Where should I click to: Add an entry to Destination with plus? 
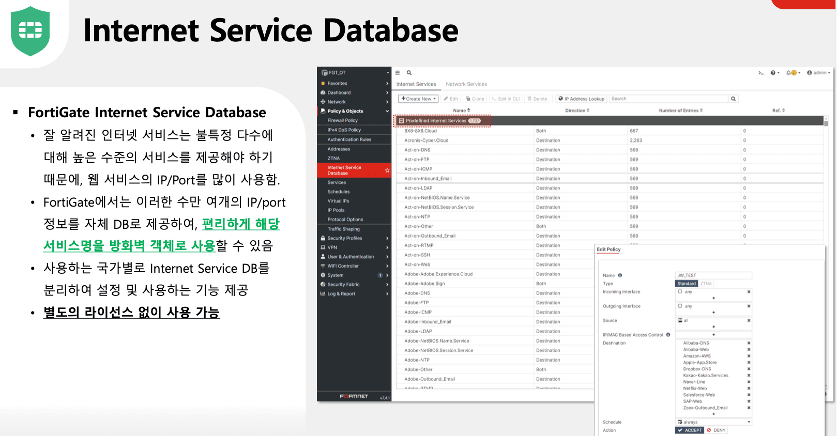[x=714, y=414]
